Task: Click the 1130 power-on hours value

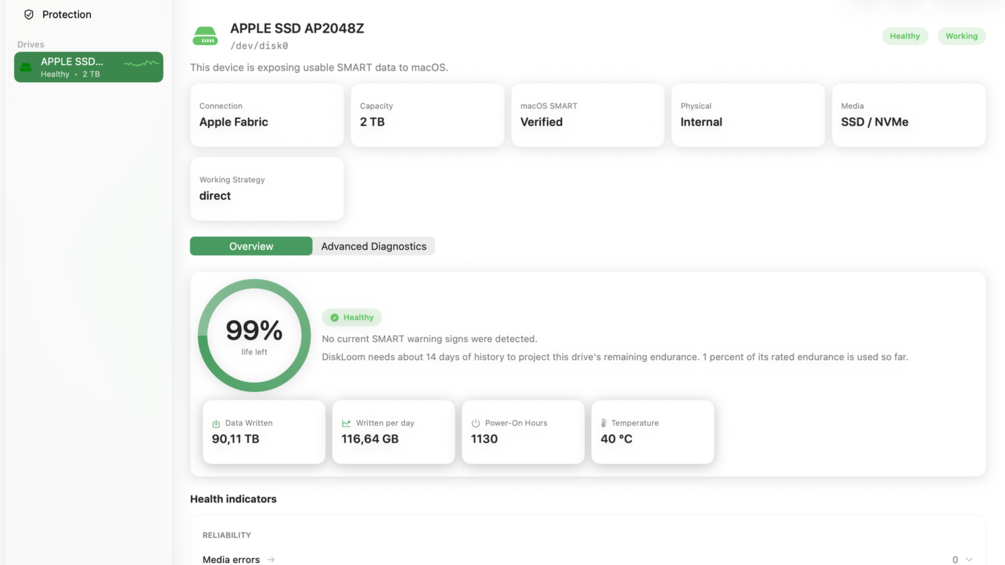Action: tap(484, 439)
